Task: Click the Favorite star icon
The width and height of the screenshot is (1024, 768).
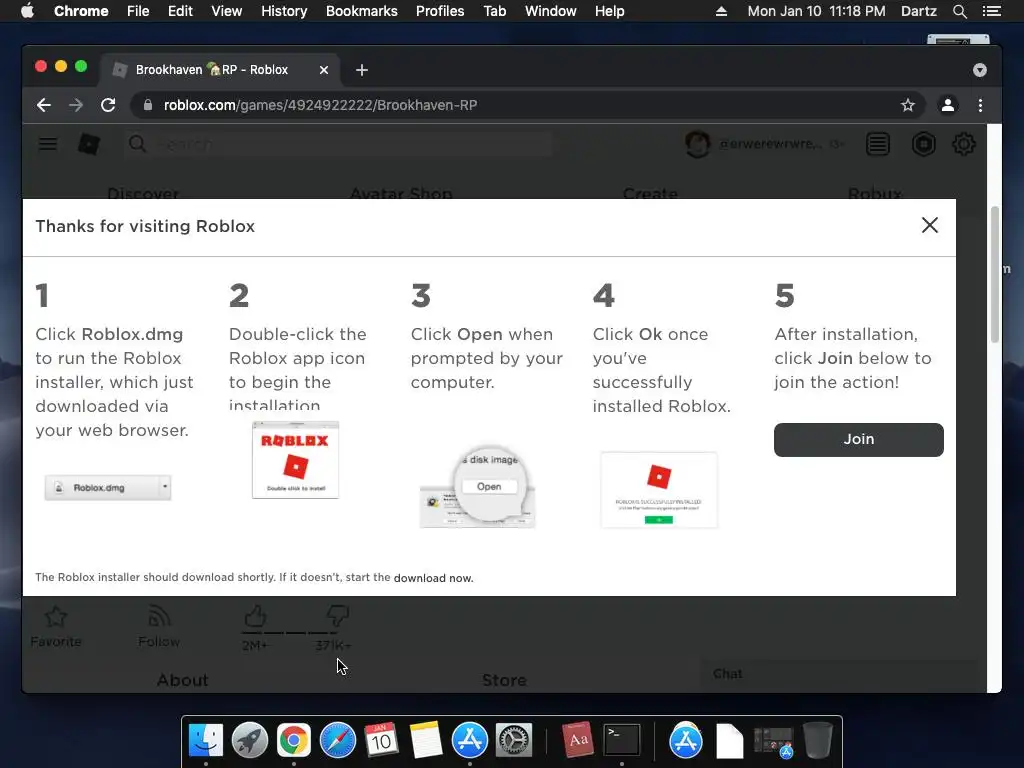Action: coord(56,616)
